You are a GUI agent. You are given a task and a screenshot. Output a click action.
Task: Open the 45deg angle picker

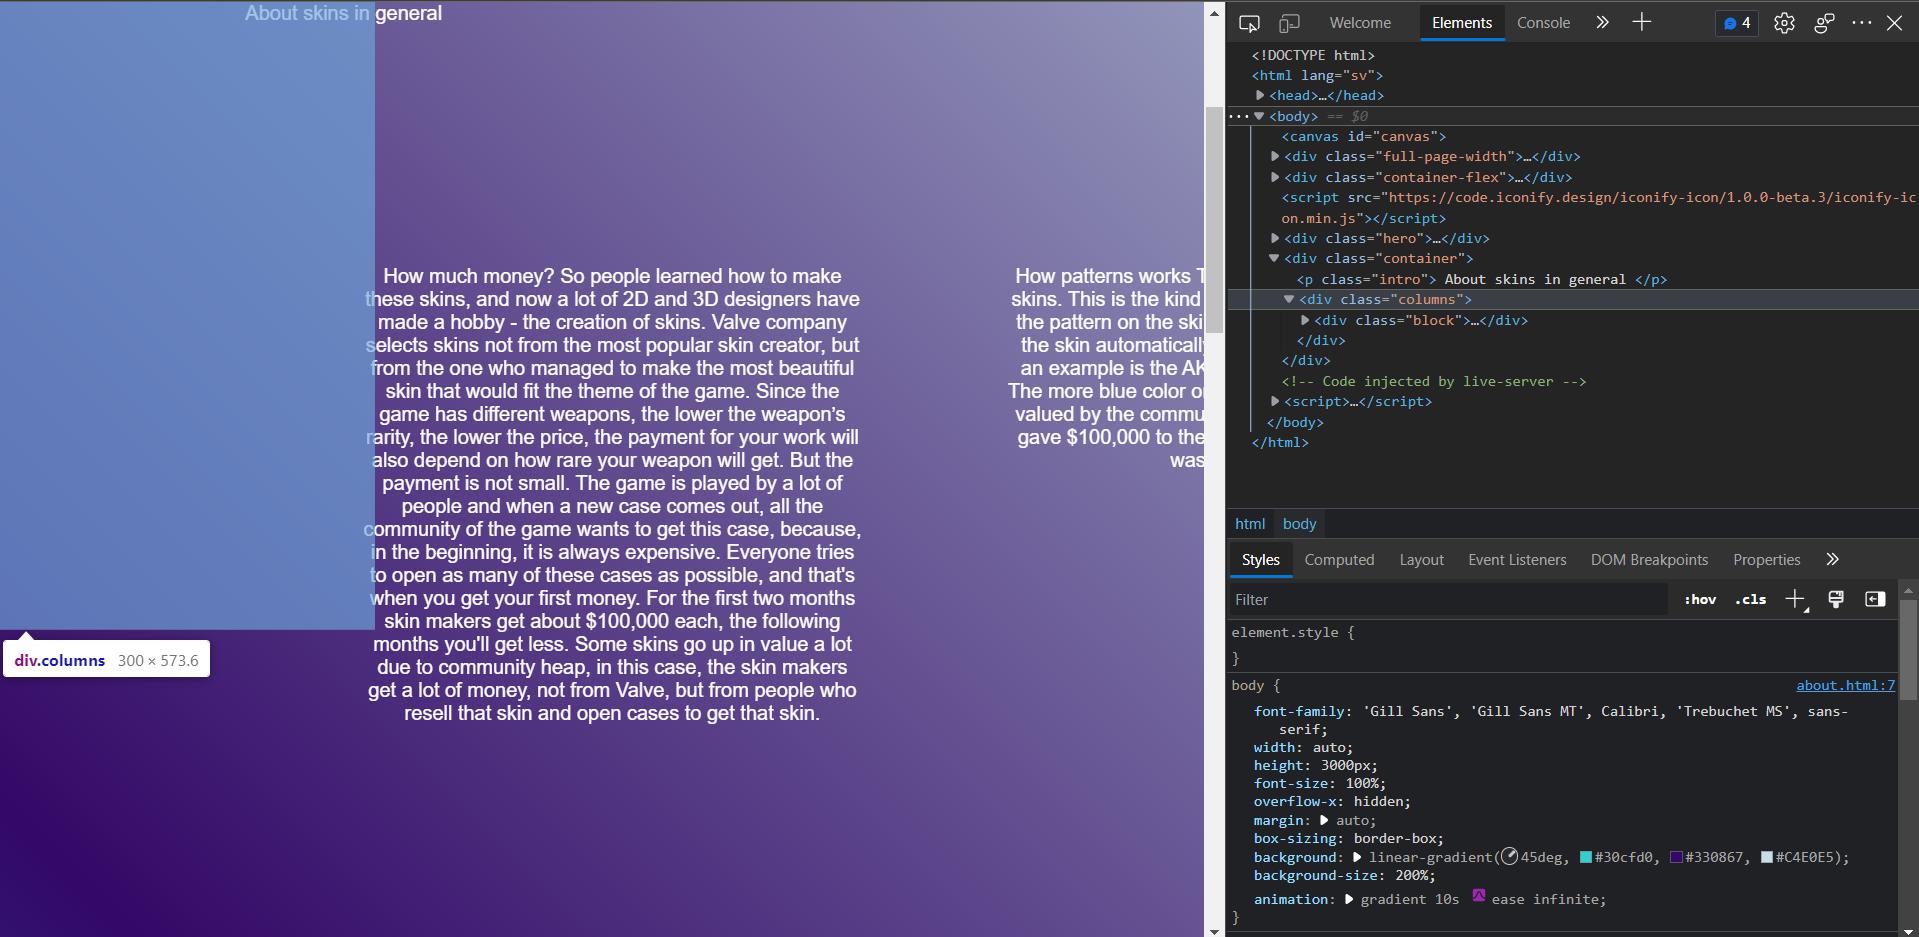pos(1510,857)
